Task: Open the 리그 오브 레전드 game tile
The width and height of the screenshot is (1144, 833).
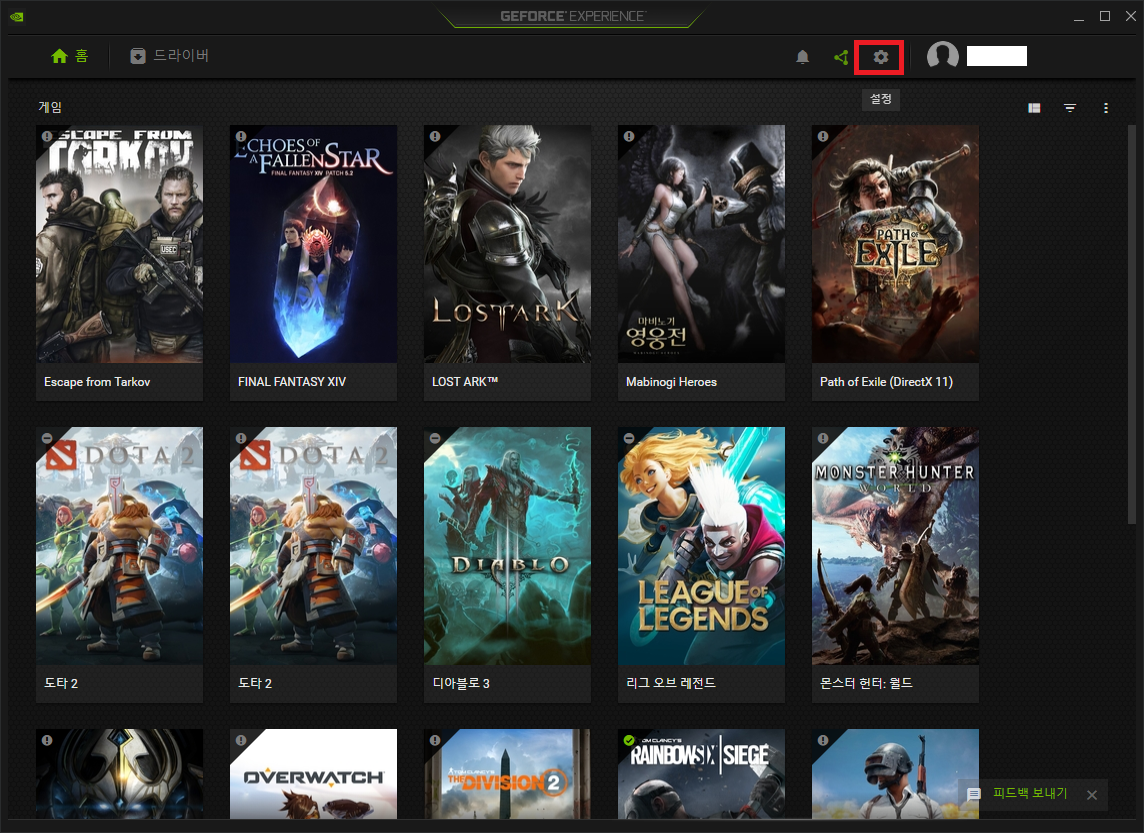Action: [702, 565]
